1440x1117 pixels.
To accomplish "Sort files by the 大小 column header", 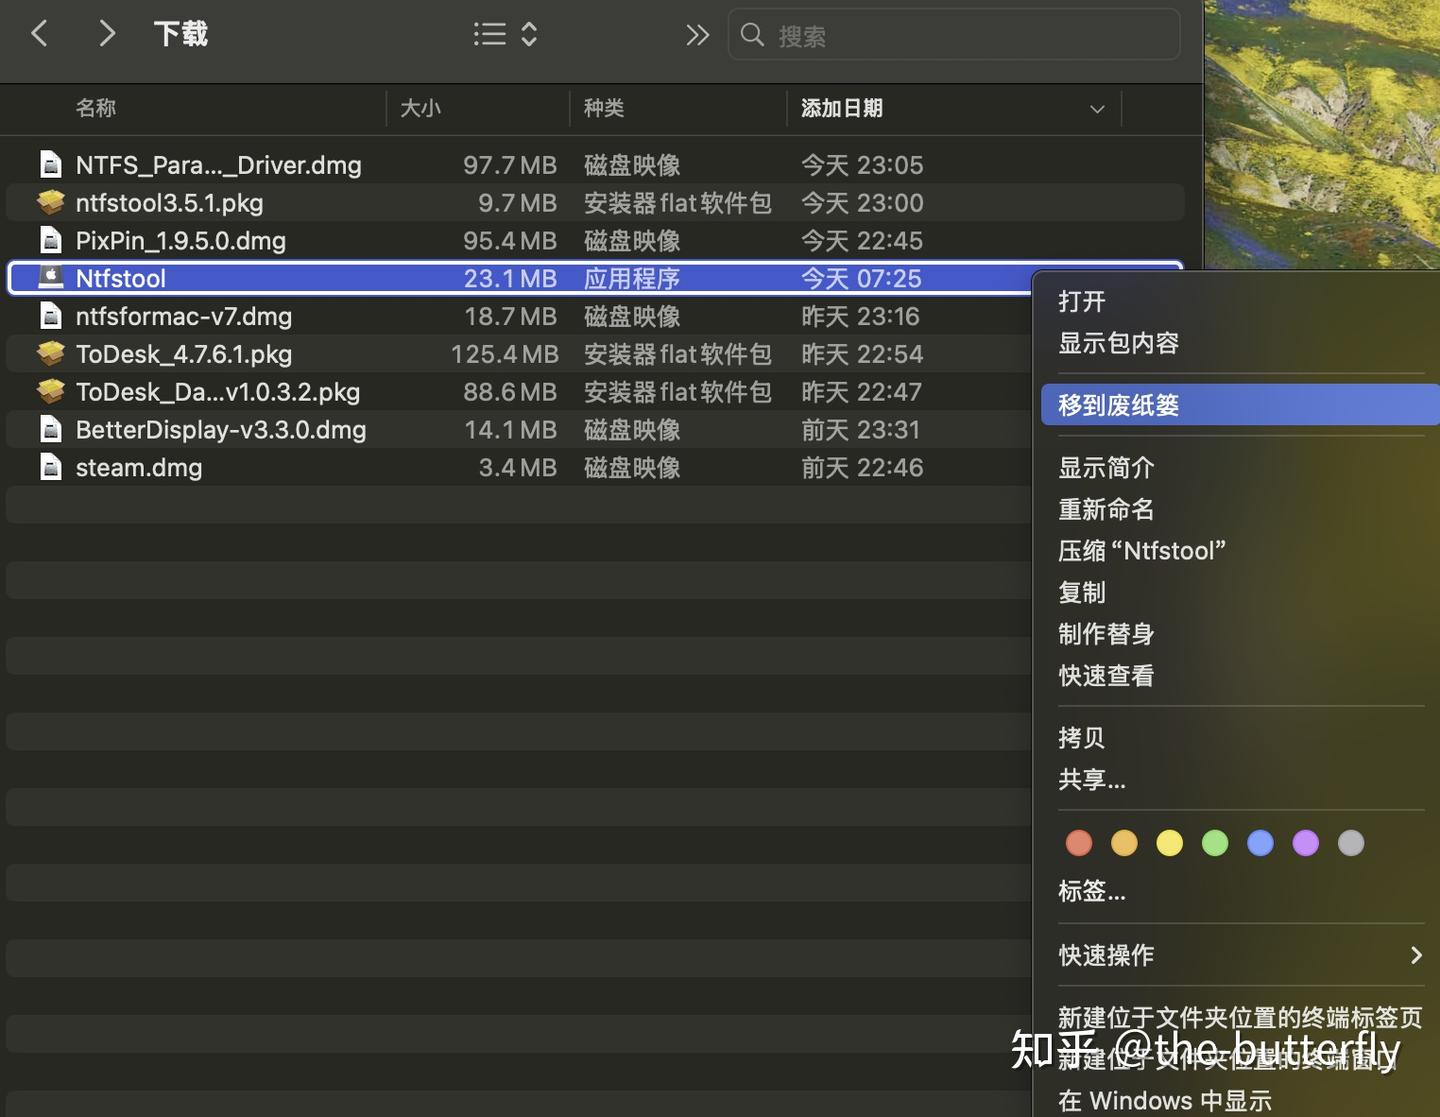I will click(421, 109).
